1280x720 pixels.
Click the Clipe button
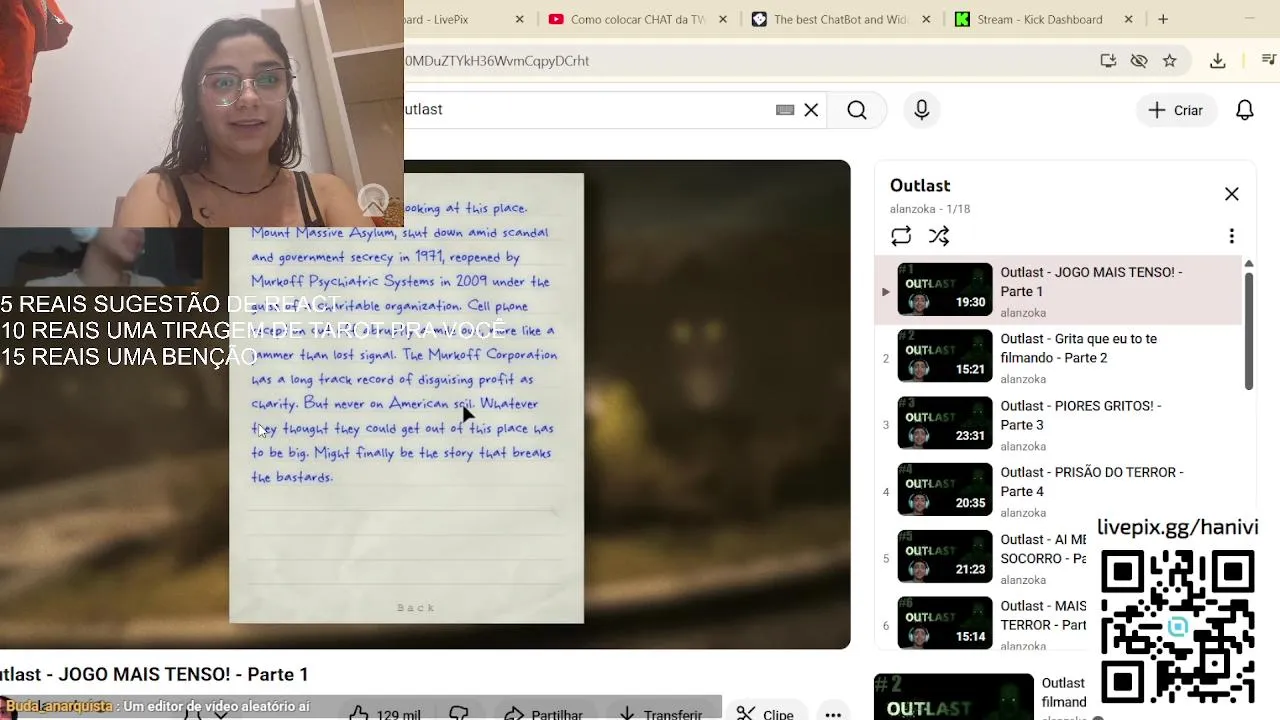[765, 714]
